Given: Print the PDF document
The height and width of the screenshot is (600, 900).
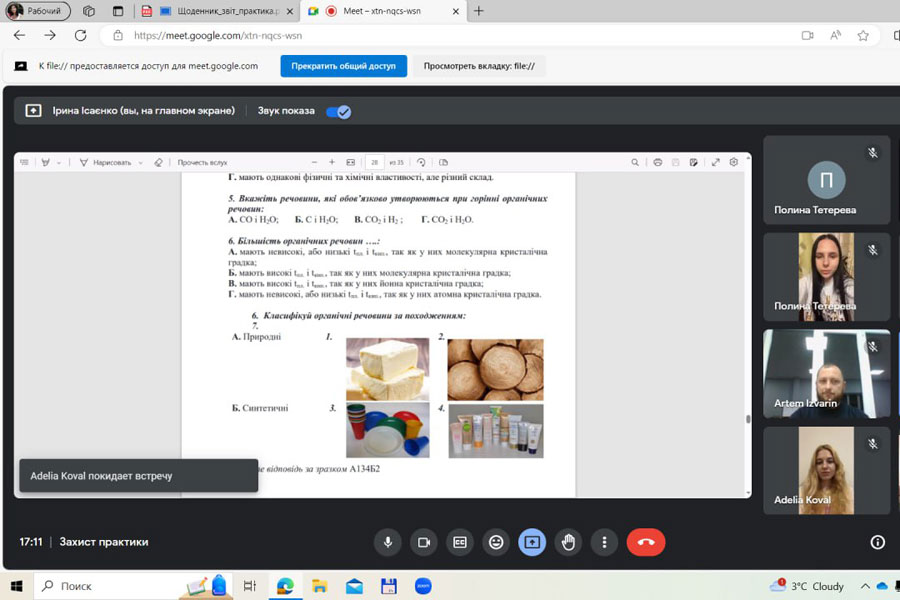Looking at the screenshot, I should tap(658, 162).
